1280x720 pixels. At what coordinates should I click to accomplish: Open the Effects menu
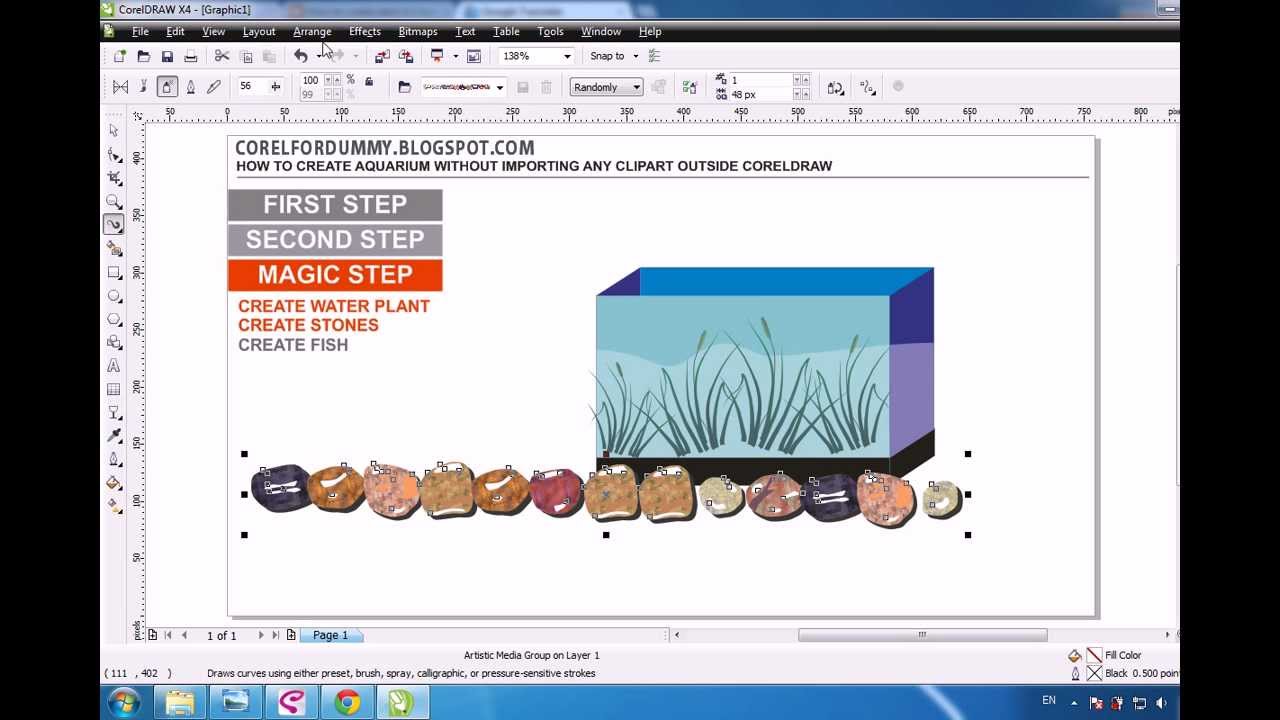365,31
